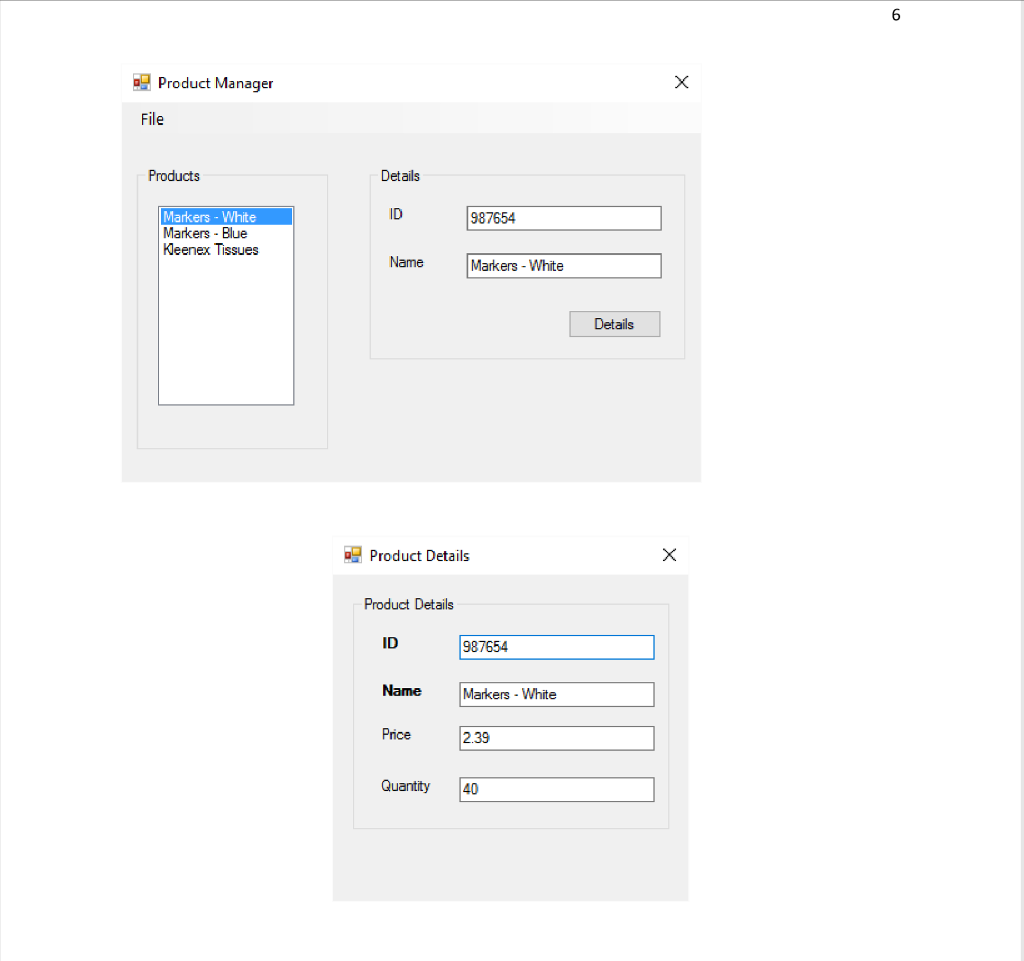Click the Quantity field showing 40

point(556,789)
